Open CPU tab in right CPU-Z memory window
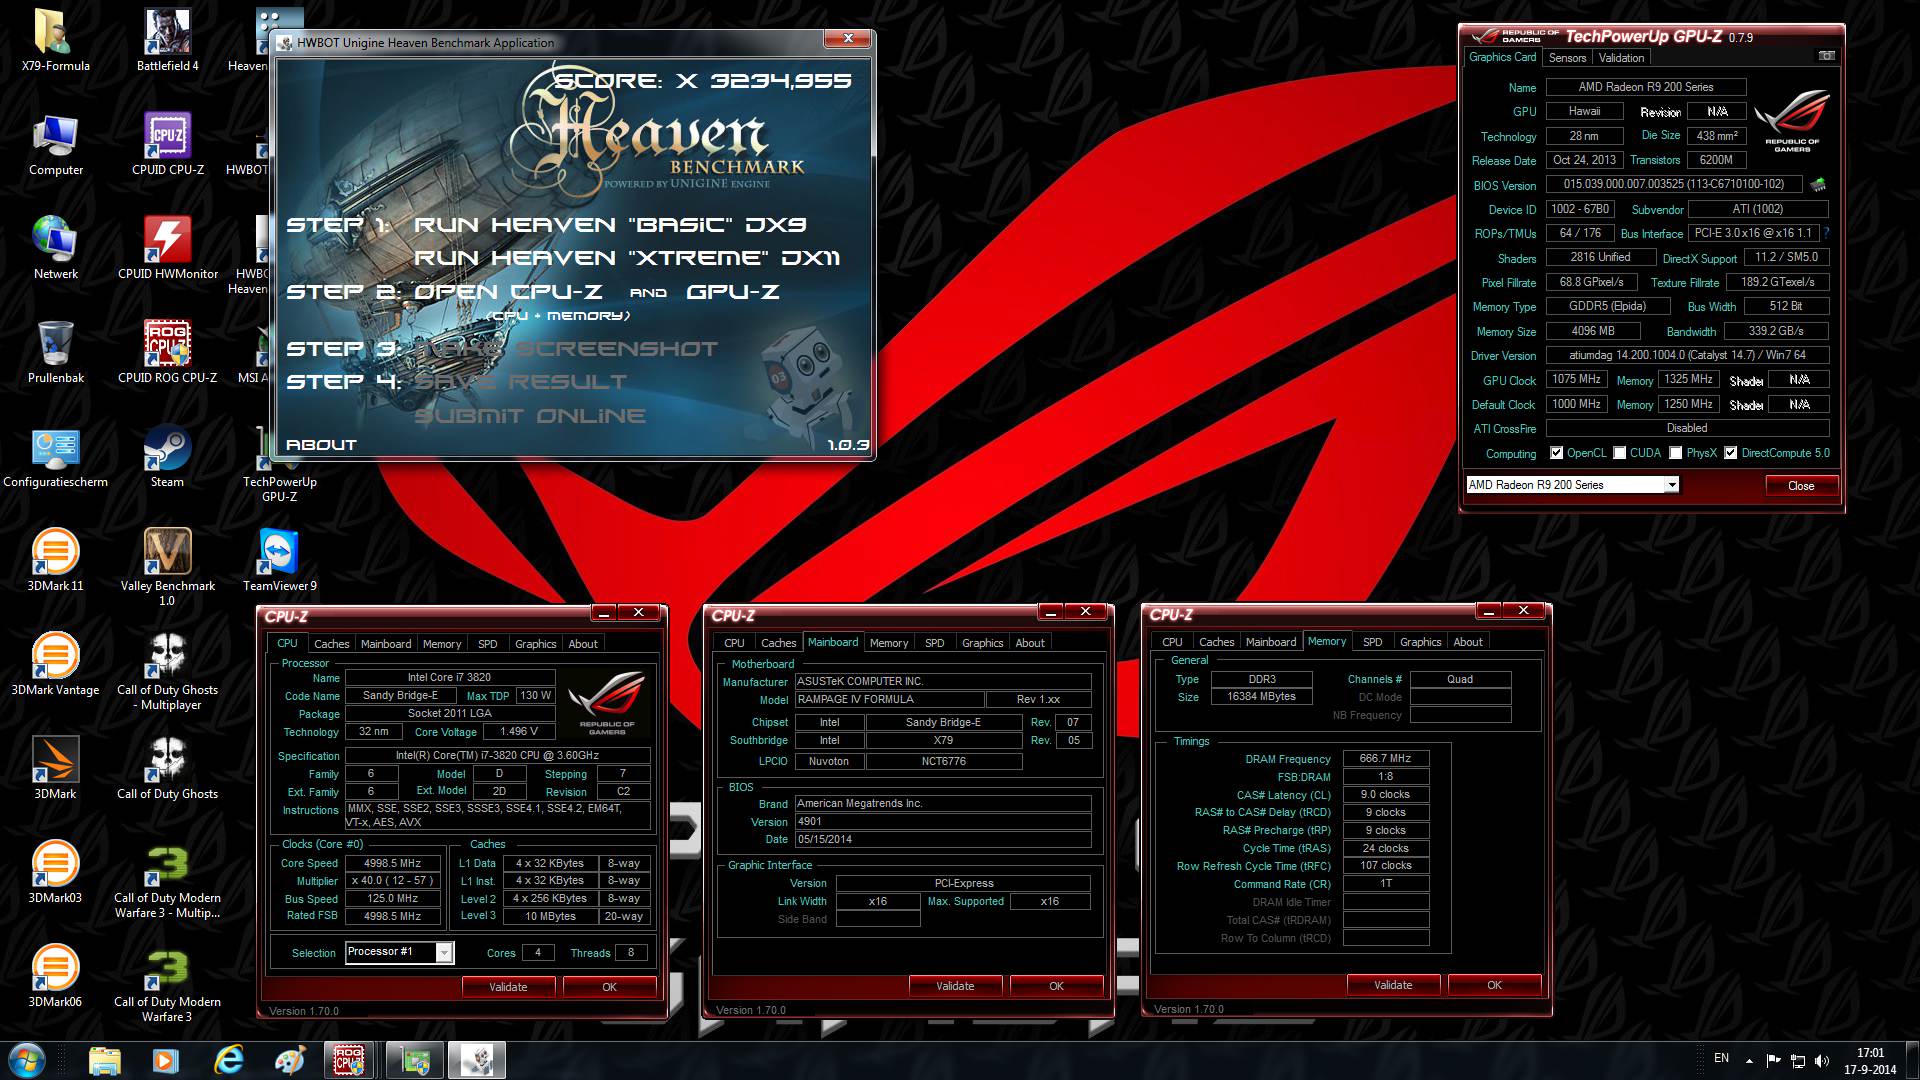1920x1080 pixels. click(x=1172, y=642)
